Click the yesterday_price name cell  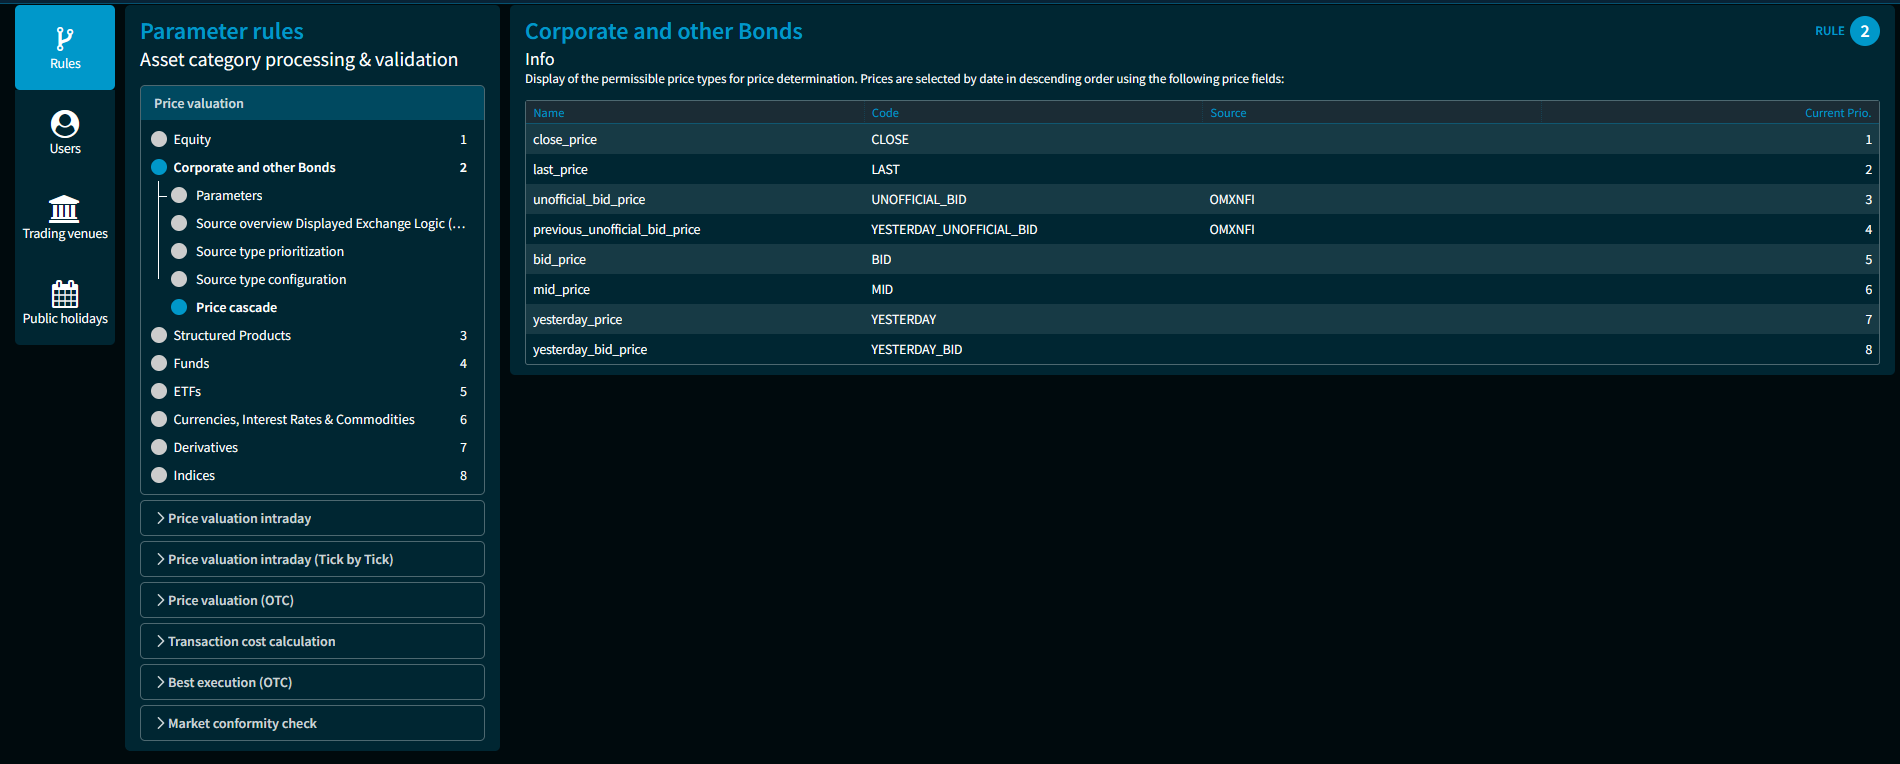[577, 319]
